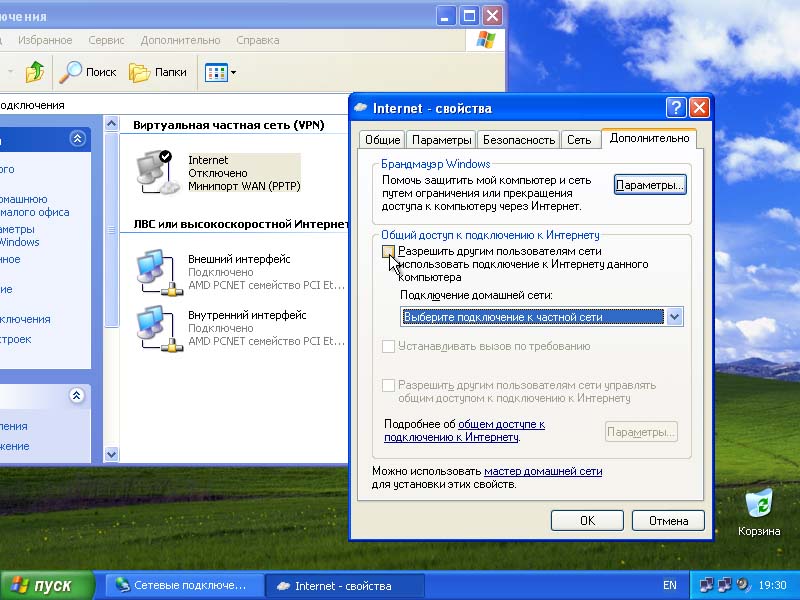Open the Избранное menu
This screenshot has height=600, width=800.
(x=45, y=40)
